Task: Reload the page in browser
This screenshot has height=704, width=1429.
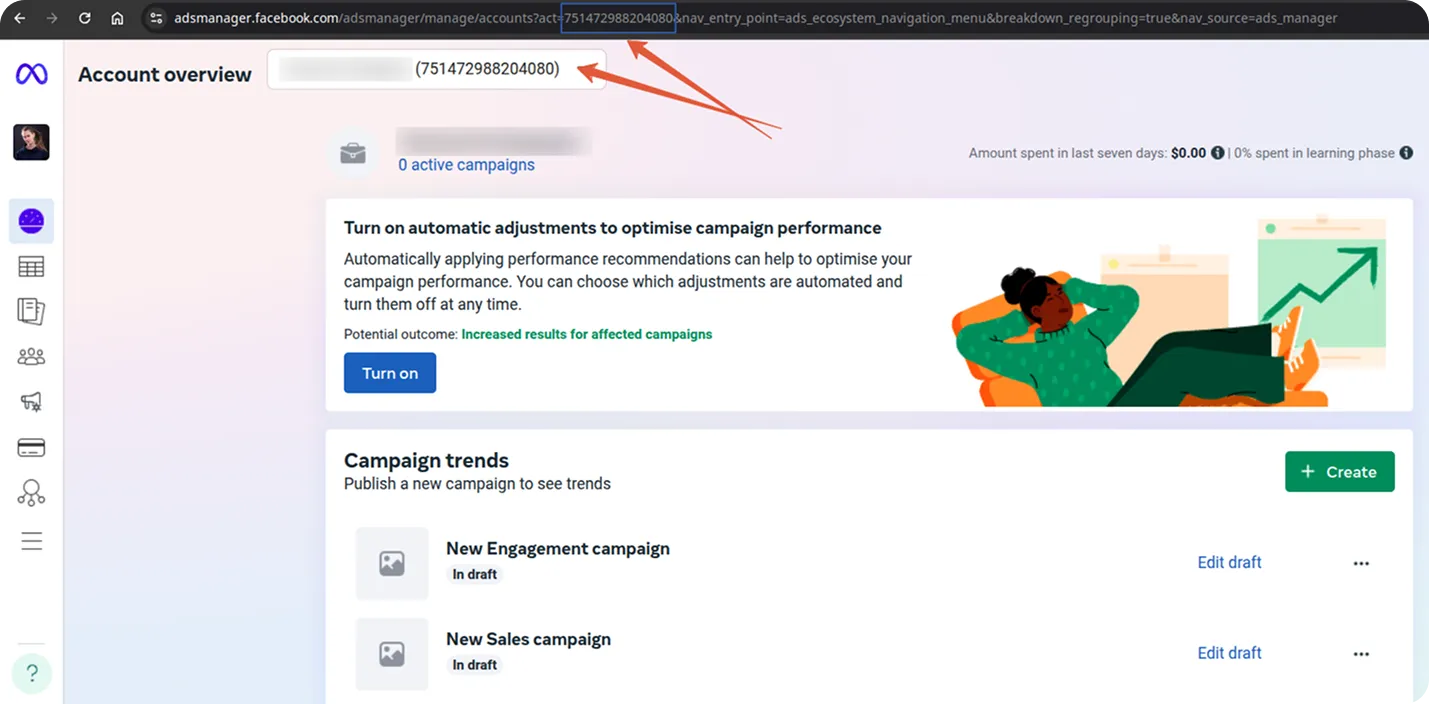Action: [x=85, y=18]
